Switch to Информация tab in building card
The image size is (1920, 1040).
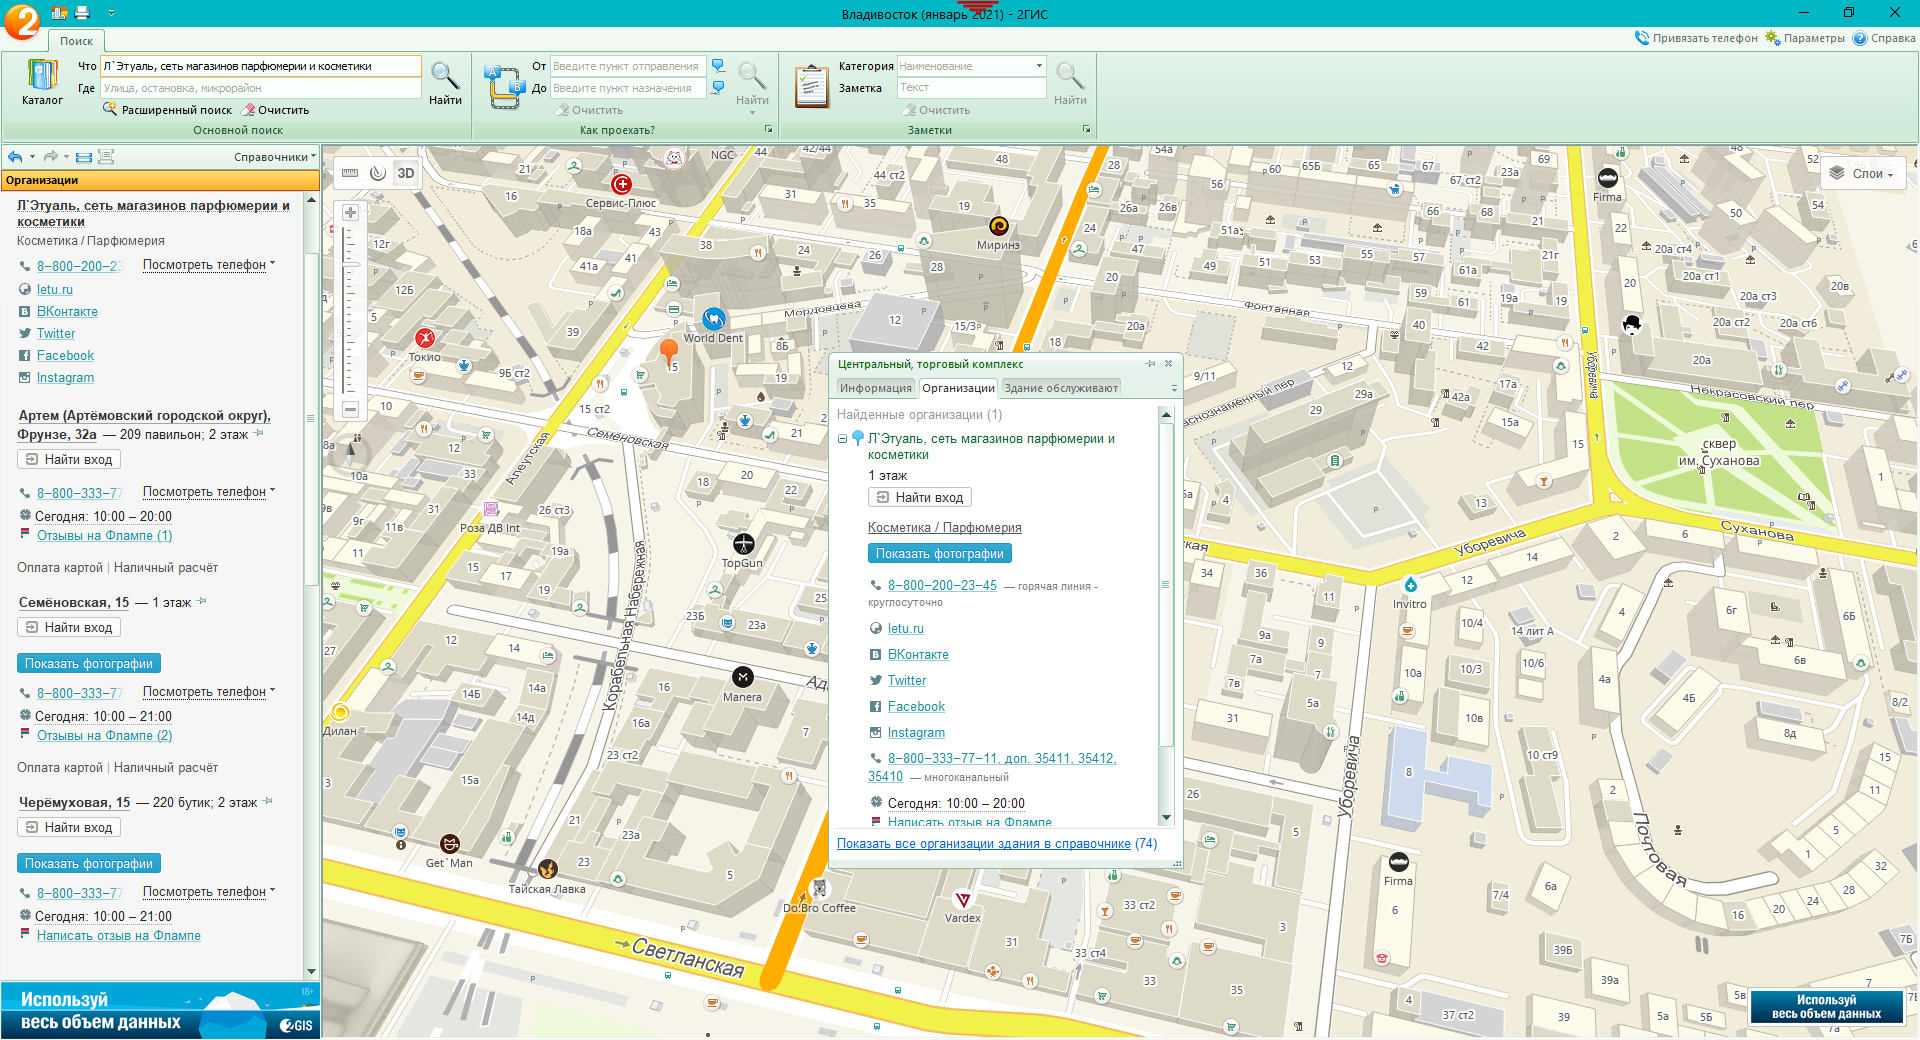(876, 388)
